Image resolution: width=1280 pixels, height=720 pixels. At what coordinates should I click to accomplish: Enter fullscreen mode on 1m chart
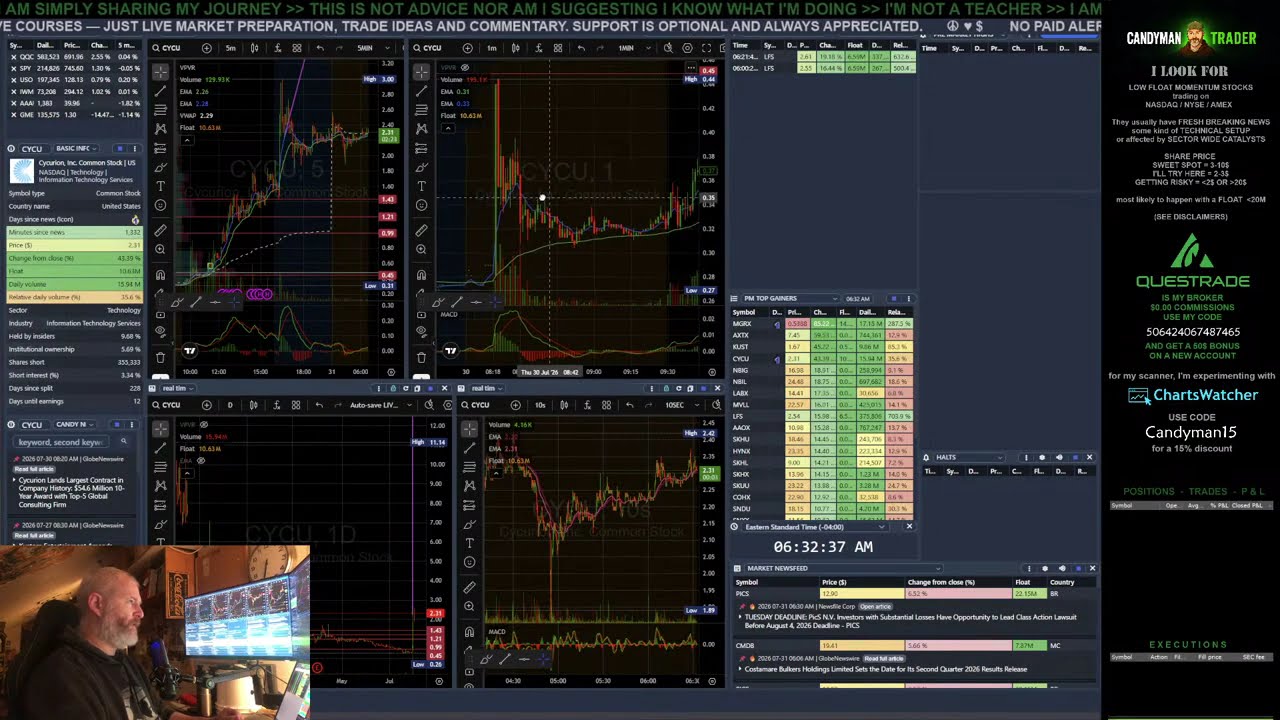click(x=706, y=48)
